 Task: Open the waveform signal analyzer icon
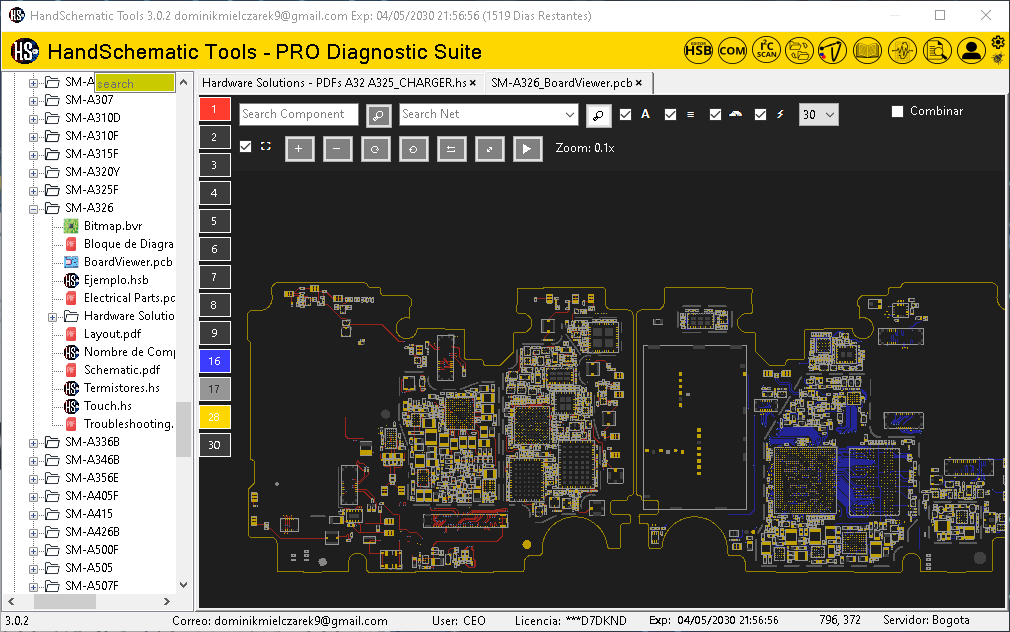(902, 50)
